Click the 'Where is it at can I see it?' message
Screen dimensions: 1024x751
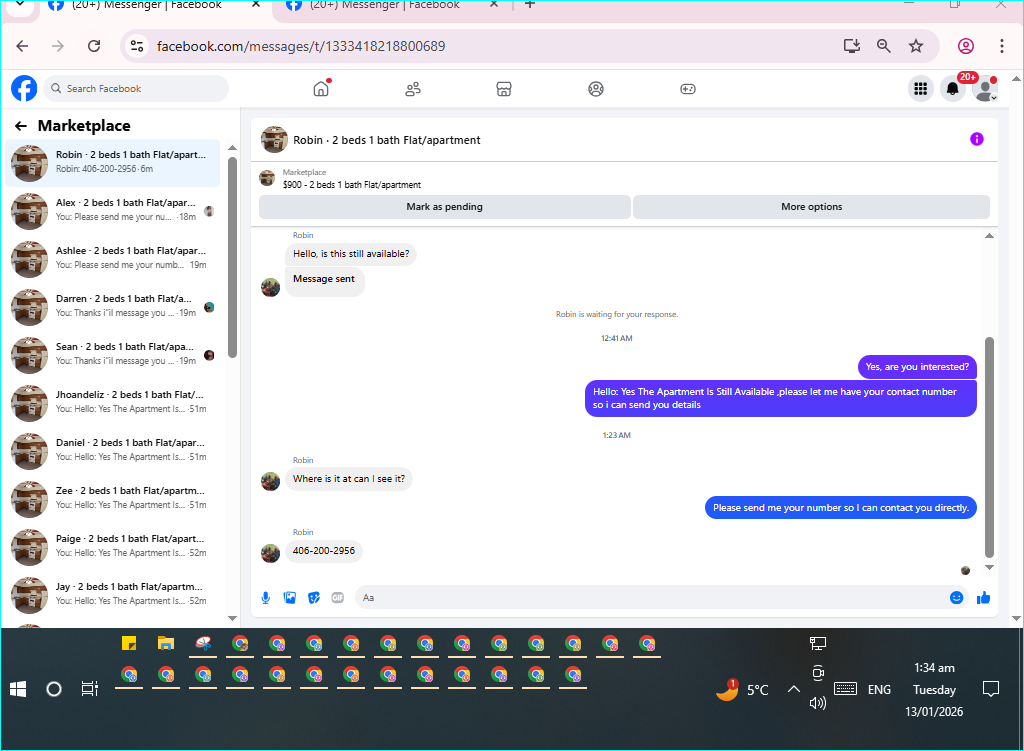tap(349, 479)
